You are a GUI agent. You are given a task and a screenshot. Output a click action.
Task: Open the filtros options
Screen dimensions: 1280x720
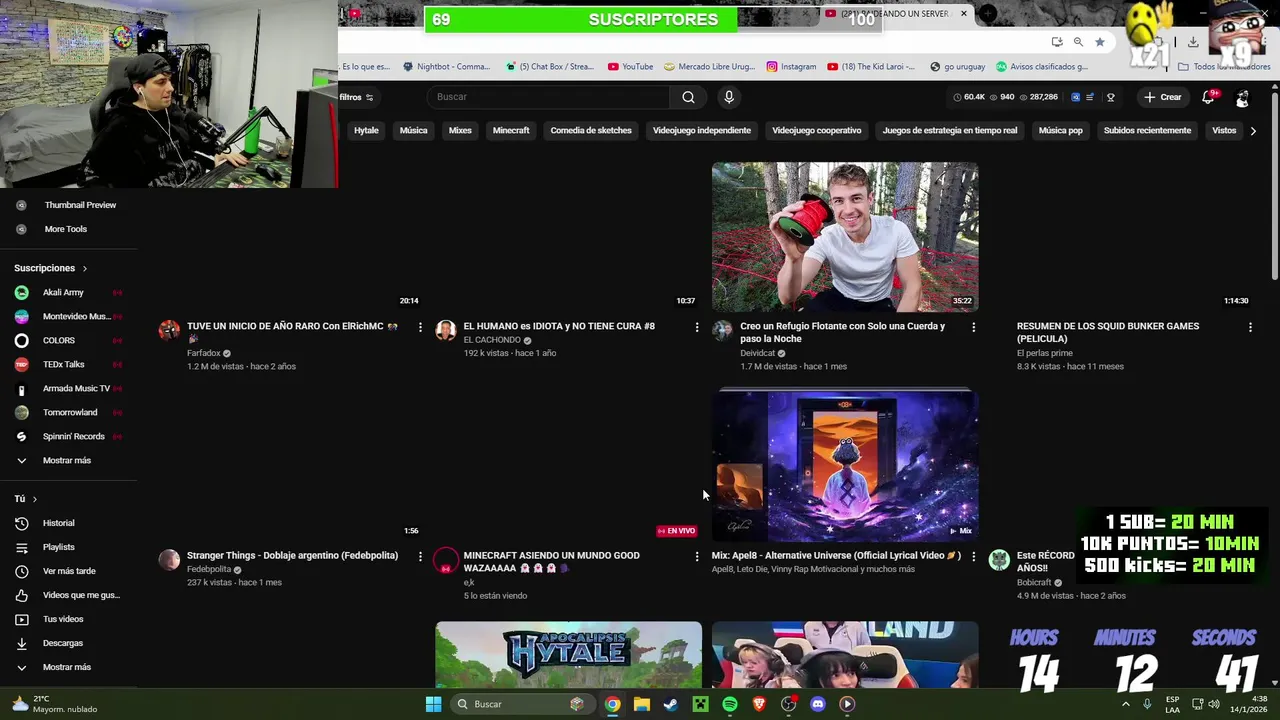356,97
